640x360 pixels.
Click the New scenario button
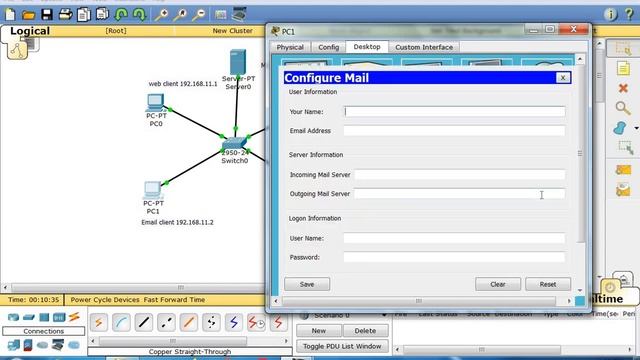coord(319,331)
